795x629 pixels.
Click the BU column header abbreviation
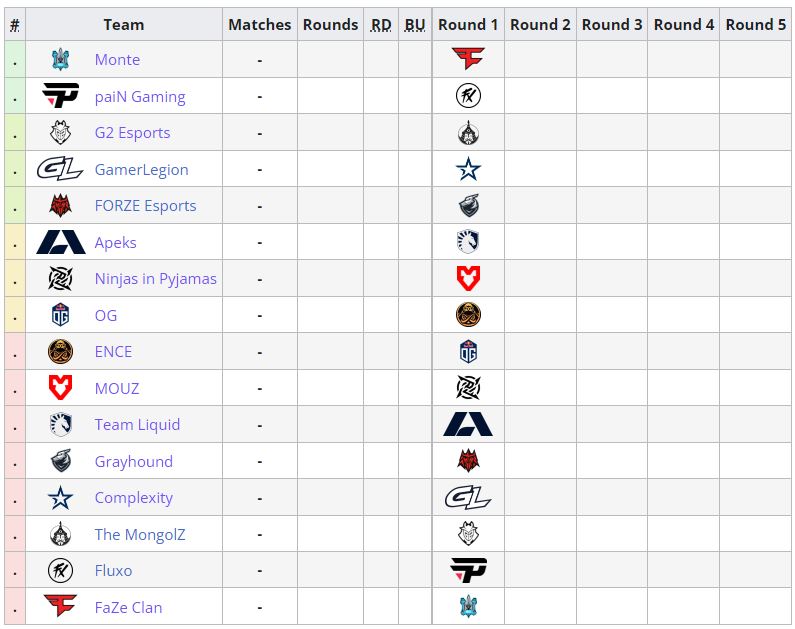tap(415, 24)
